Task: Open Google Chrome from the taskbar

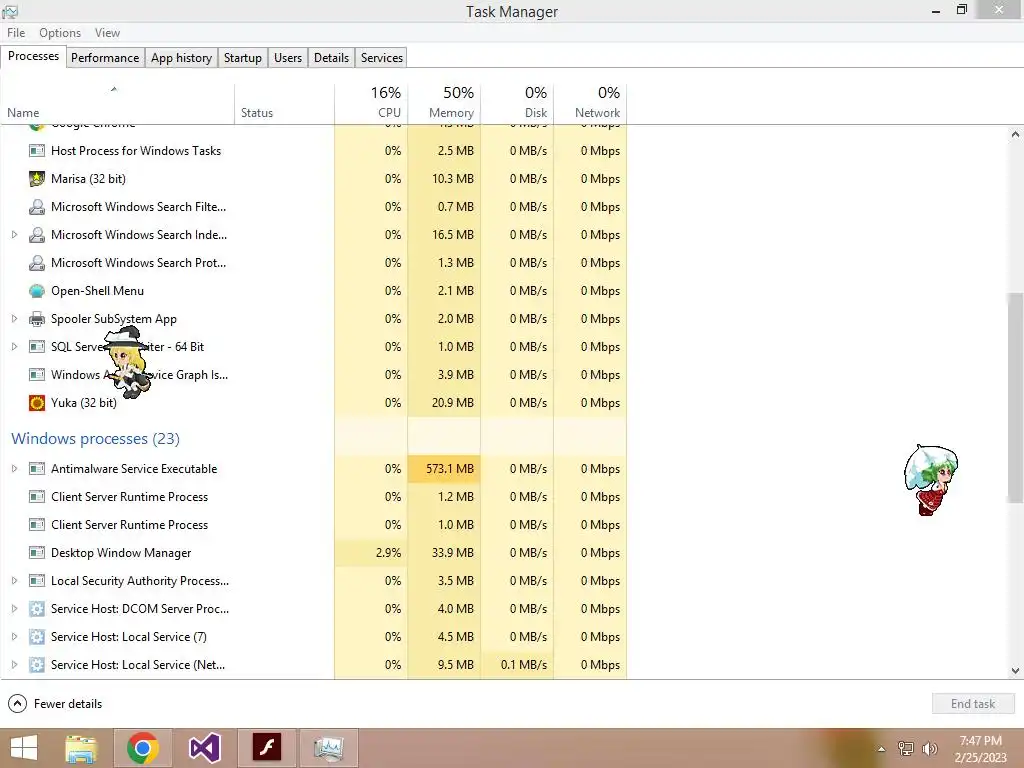Action: tap(143, 748)
